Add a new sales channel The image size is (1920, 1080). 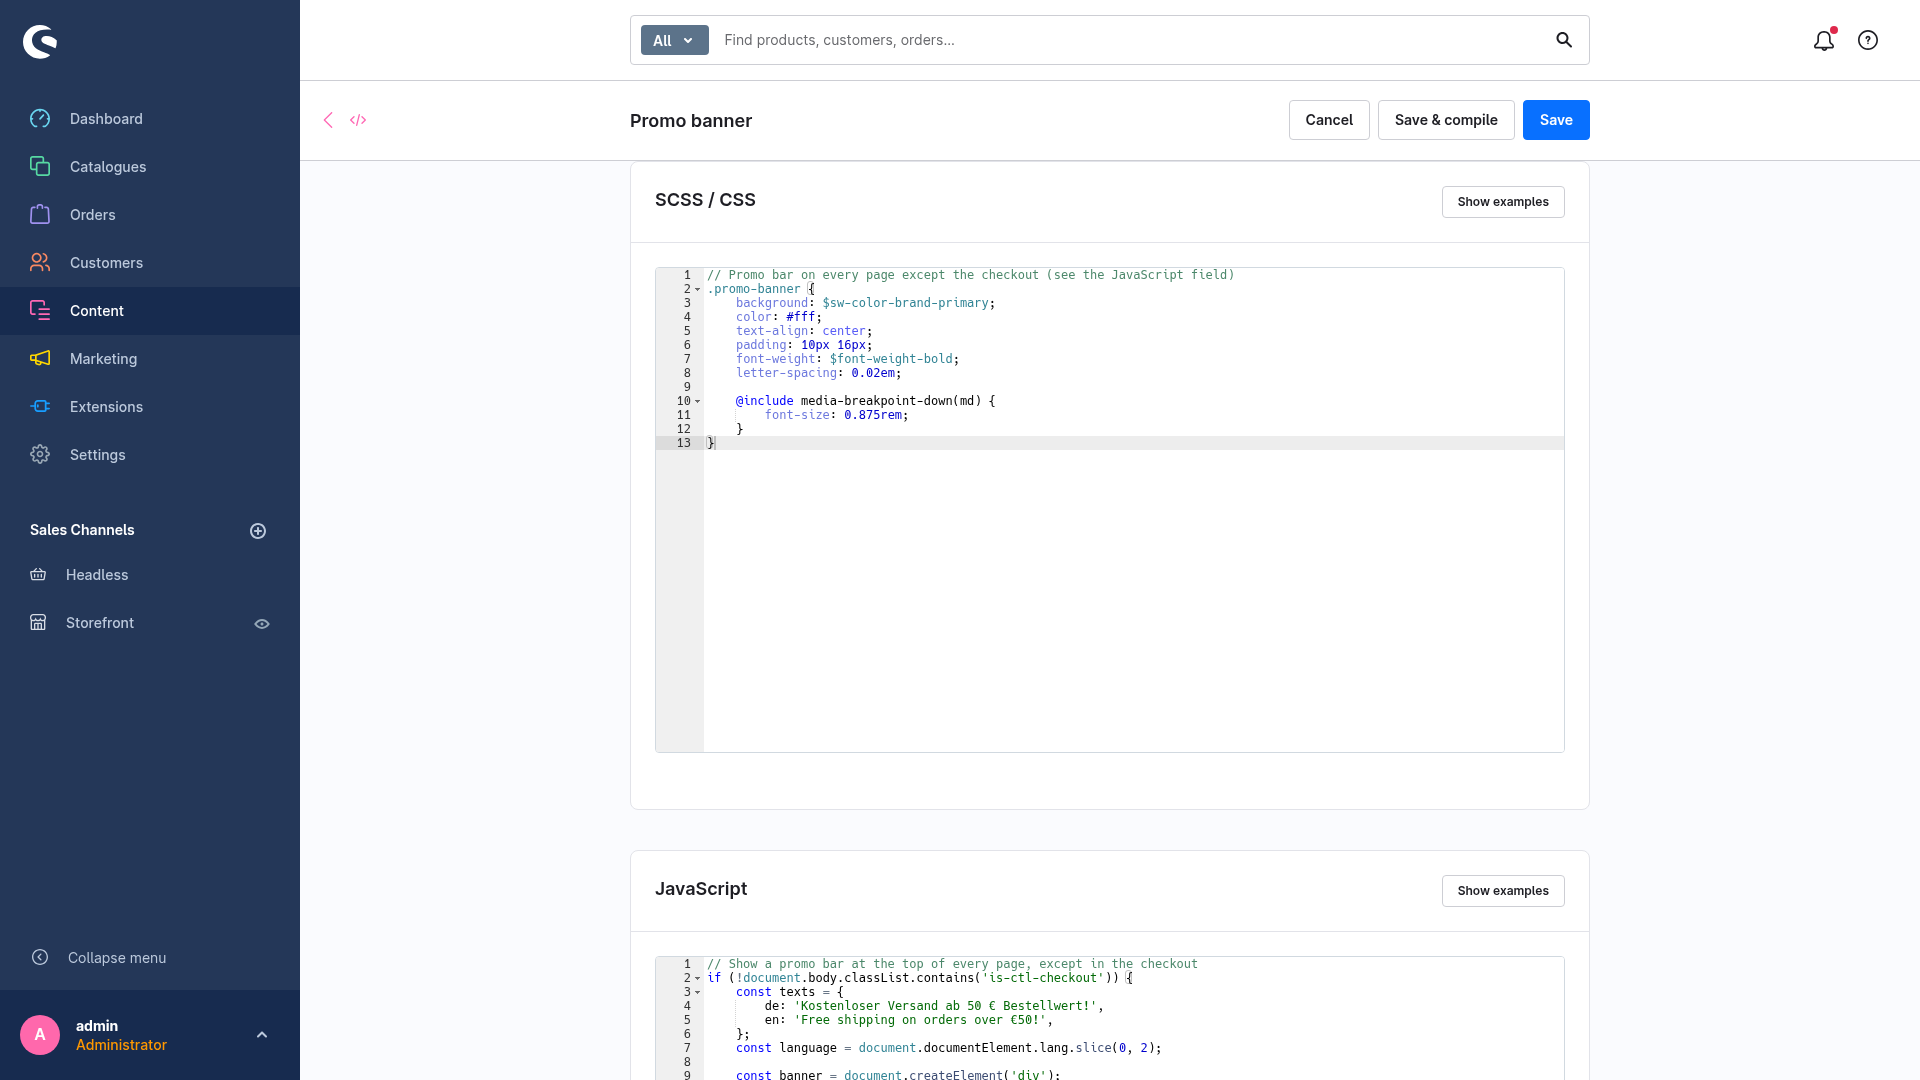[258, 531]
